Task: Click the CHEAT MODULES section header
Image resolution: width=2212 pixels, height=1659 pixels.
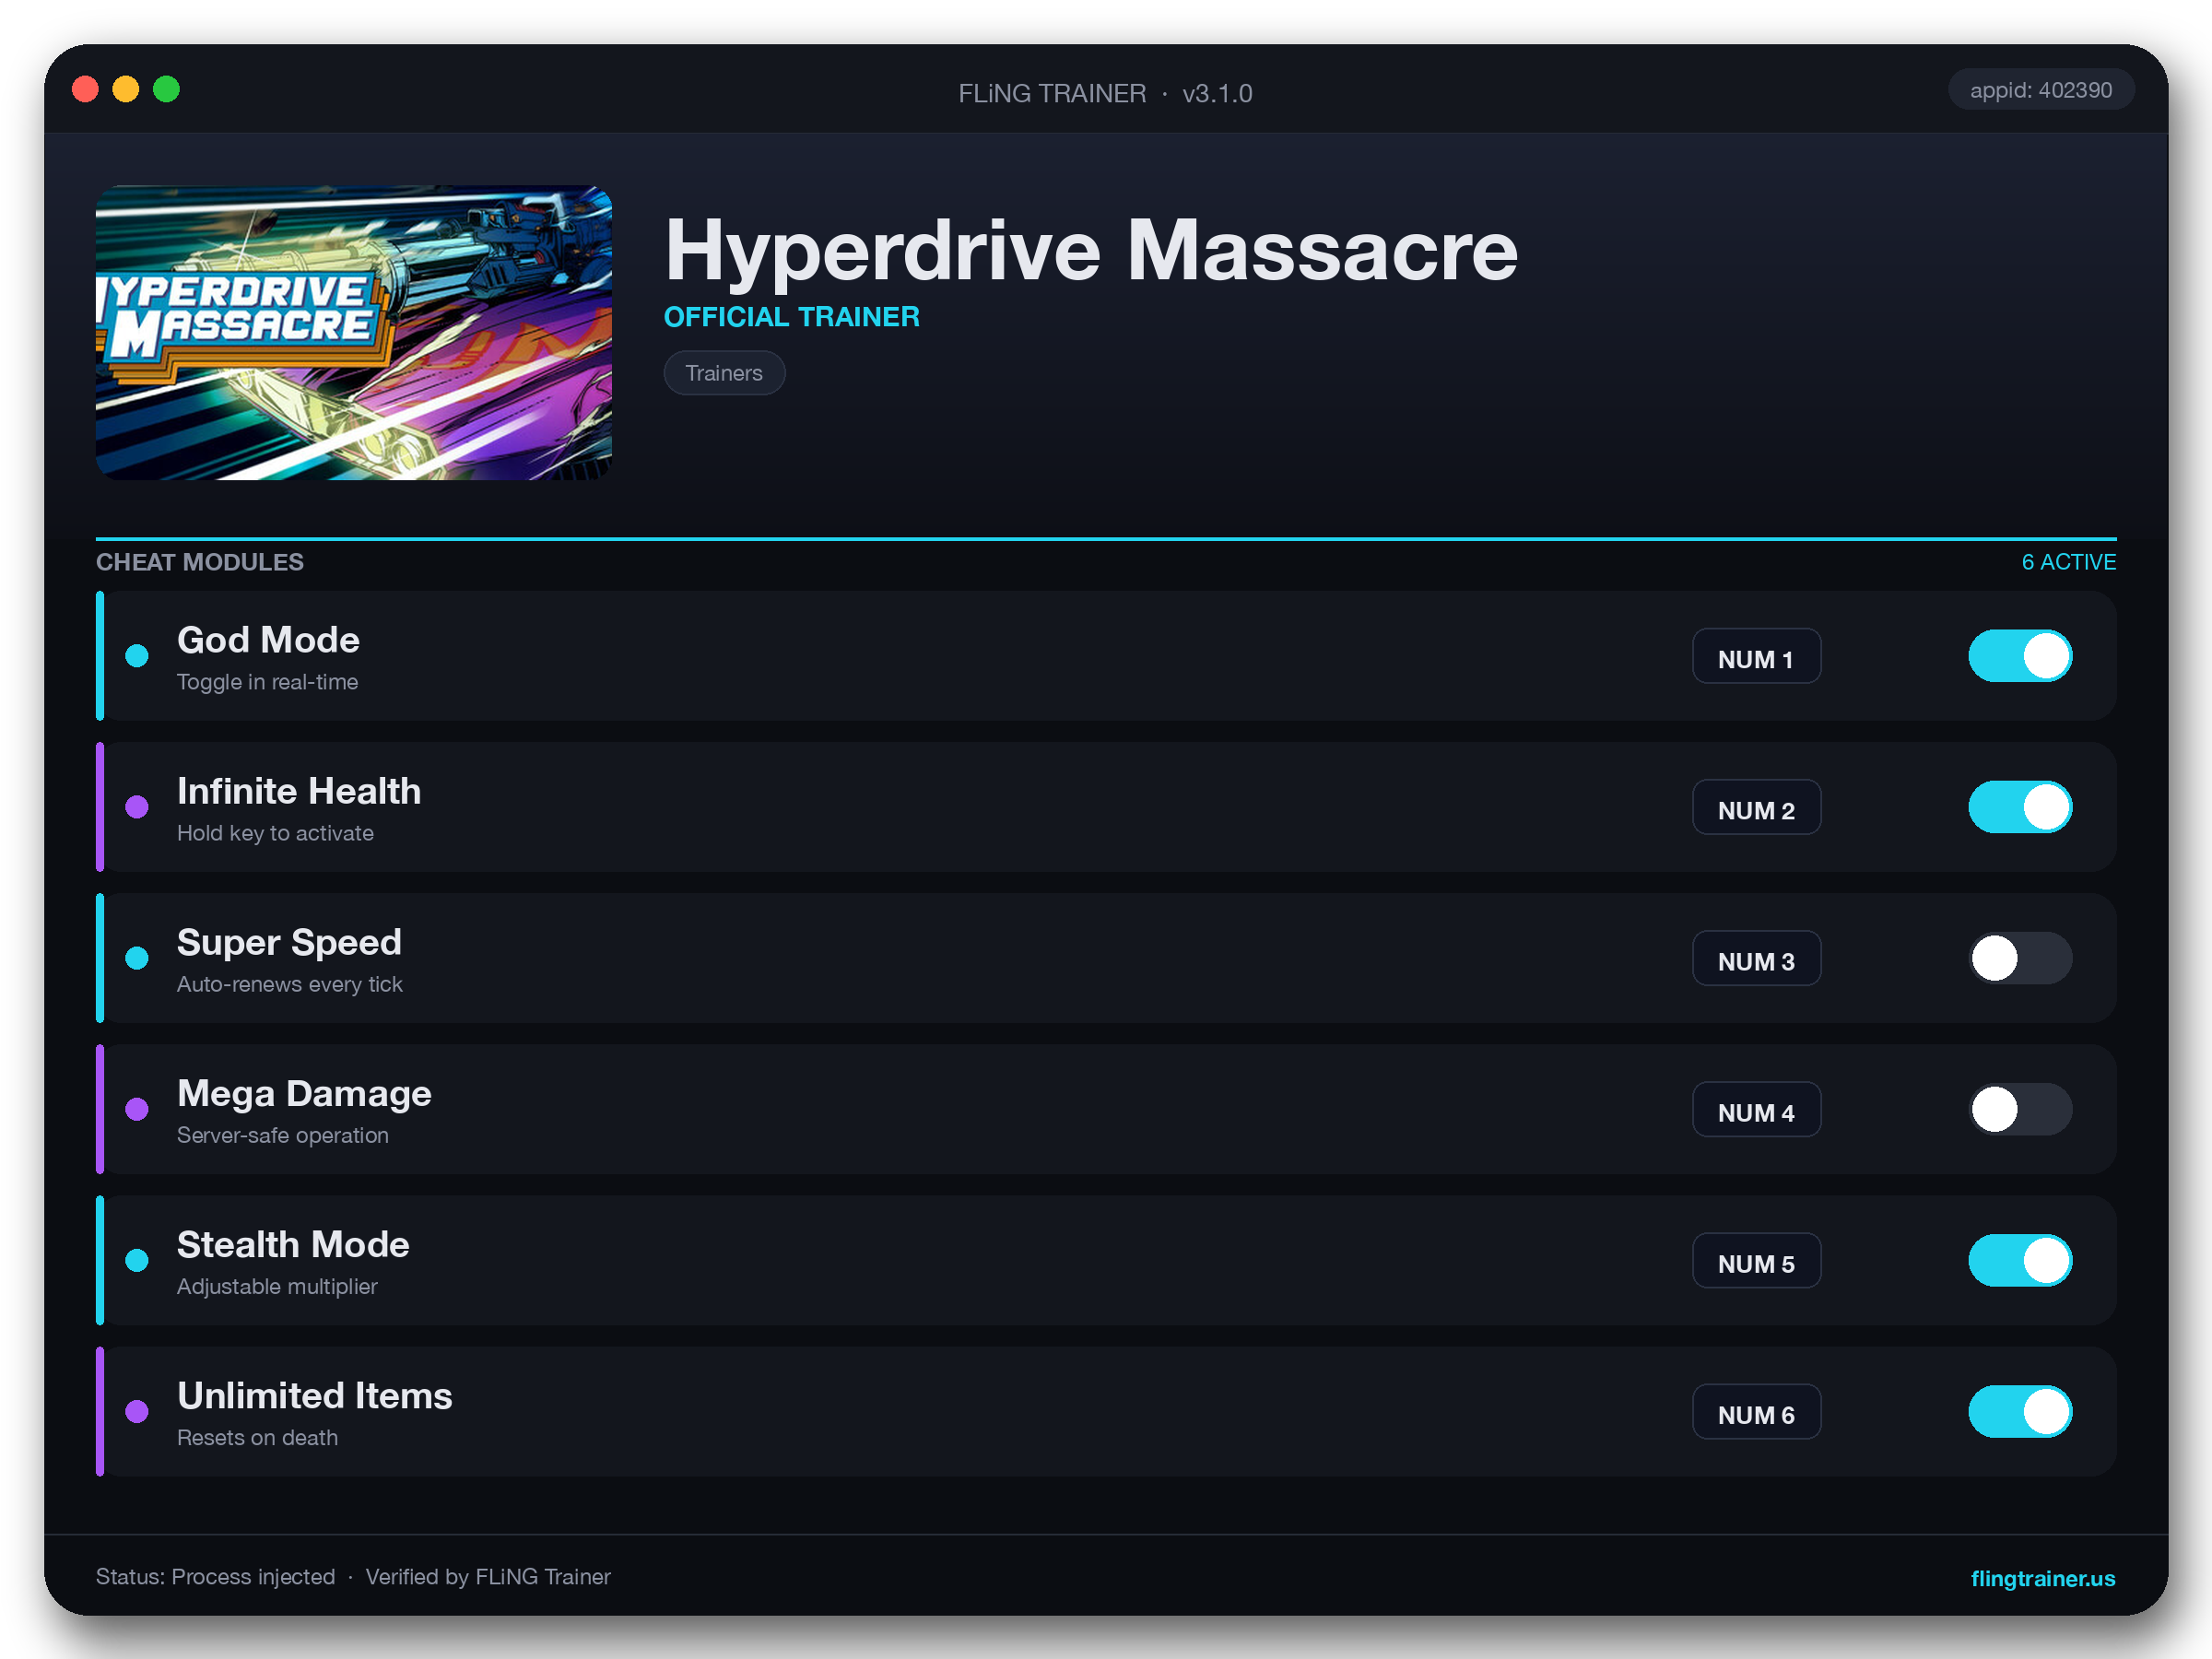Action: coord(200,562)
